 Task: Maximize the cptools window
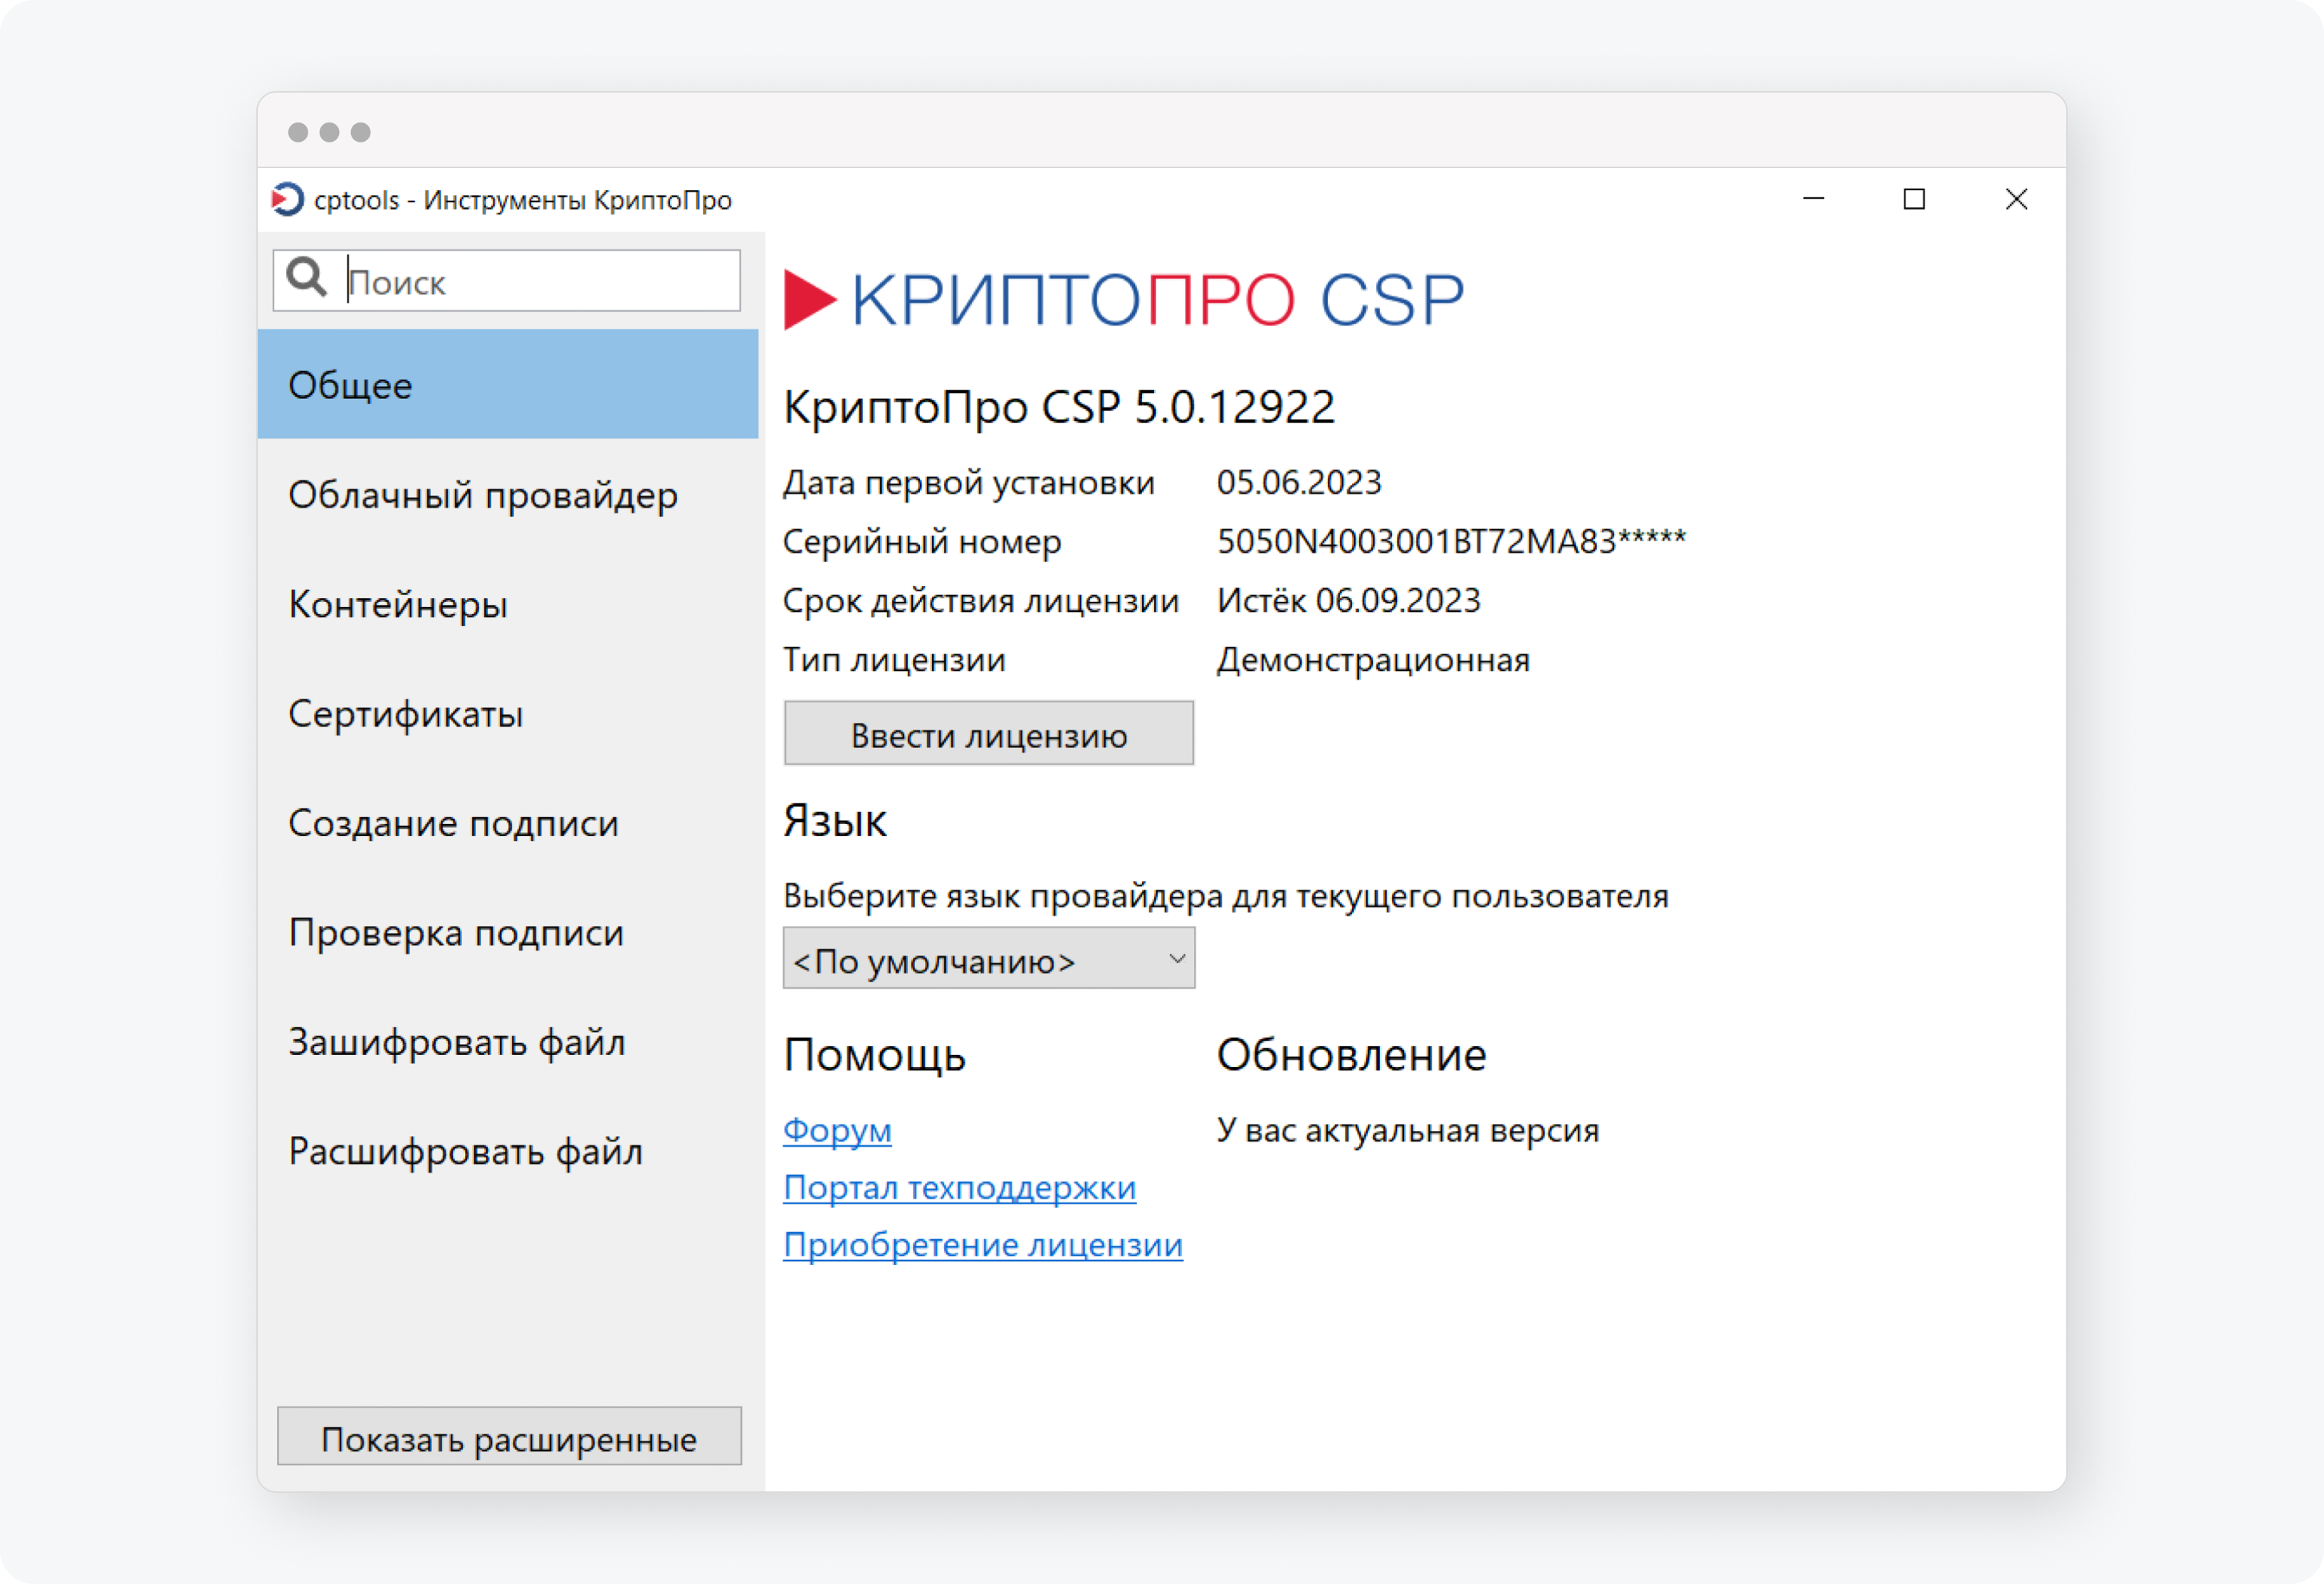(x=1914, y=199)
